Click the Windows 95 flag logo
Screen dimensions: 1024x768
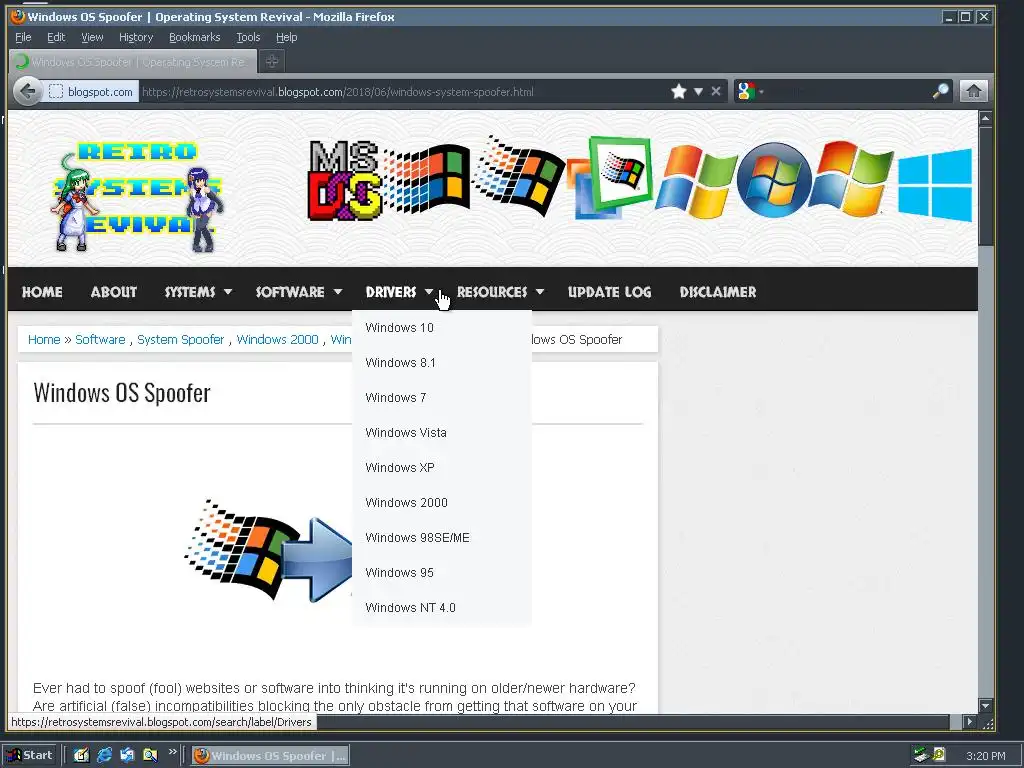coord(519,176)
